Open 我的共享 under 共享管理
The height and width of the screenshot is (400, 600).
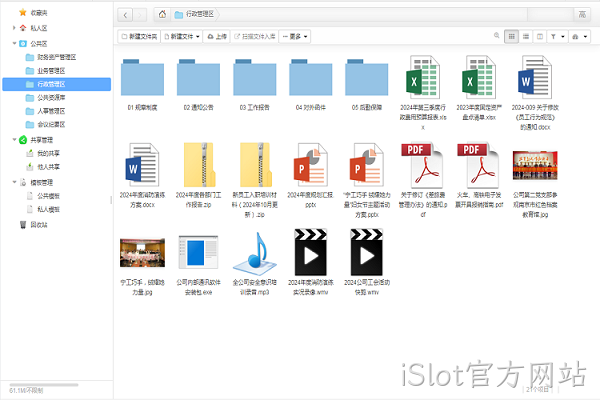pos(43,153)
